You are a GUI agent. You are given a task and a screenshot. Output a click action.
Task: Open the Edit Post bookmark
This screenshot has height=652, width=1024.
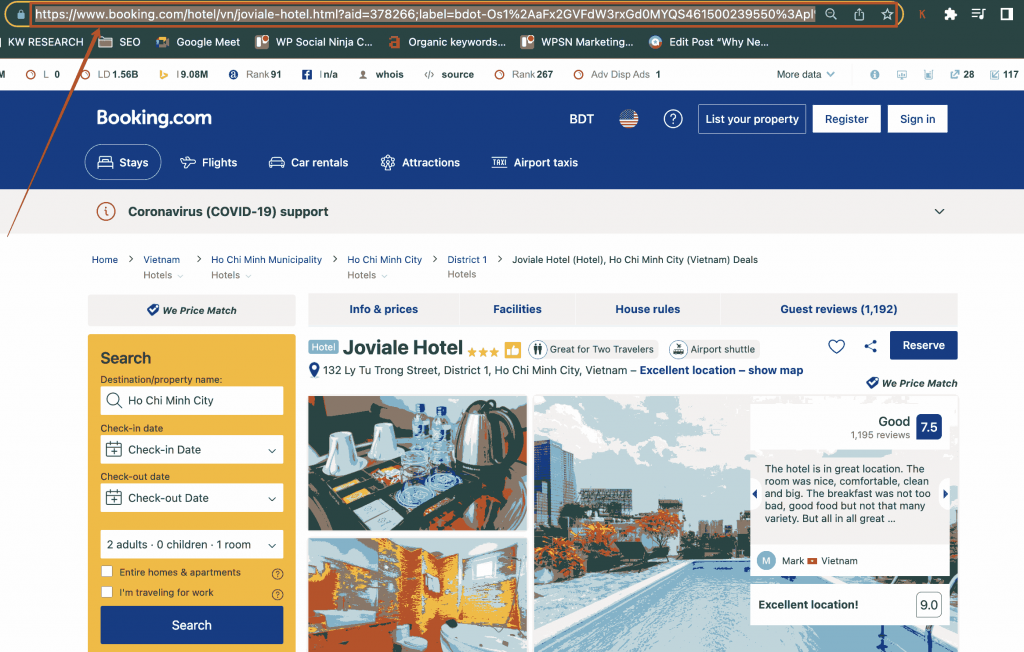tap(709, 42)
